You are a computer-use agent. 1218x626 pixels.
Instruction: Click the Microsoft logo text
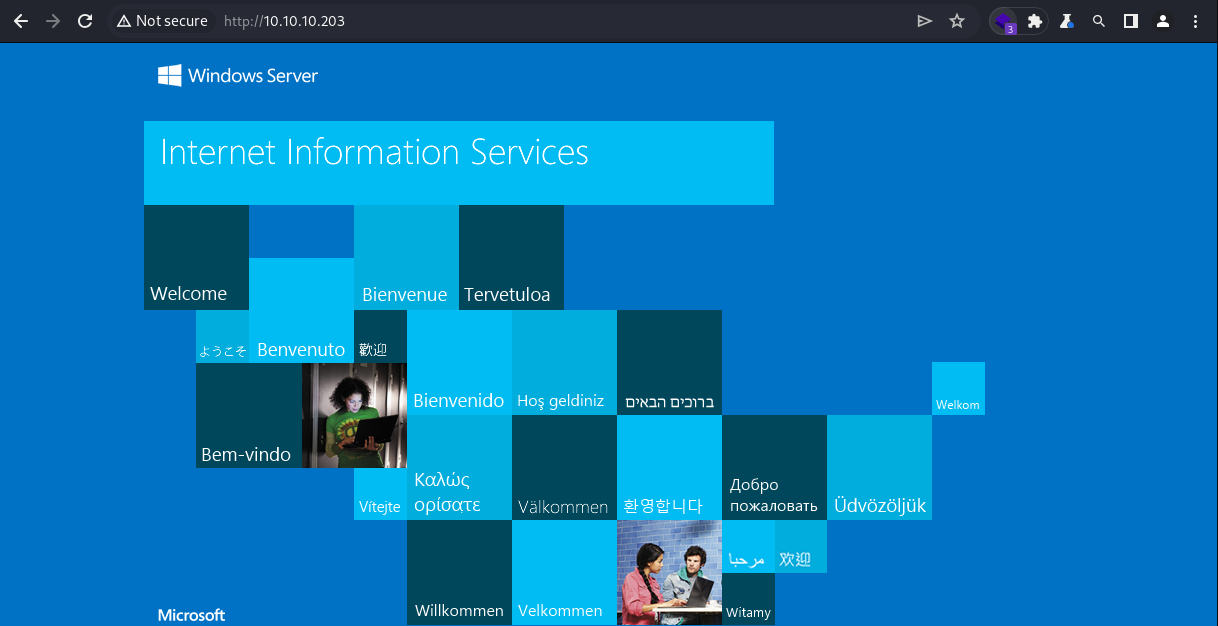tap(191, 615)
